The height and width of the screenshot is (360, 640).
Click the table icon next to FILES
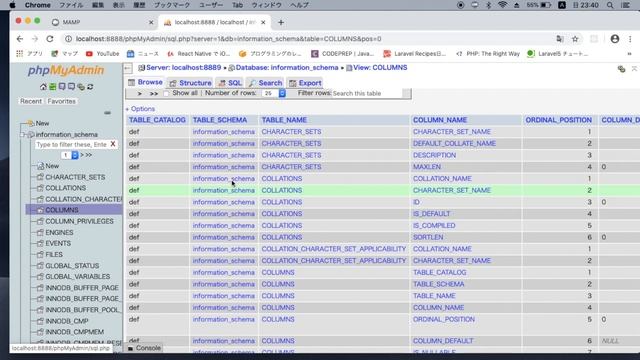pos(40,254)
